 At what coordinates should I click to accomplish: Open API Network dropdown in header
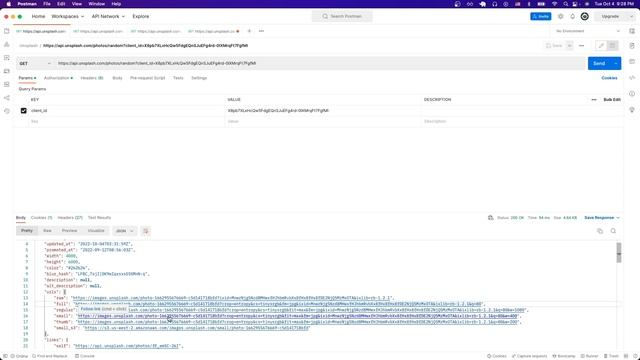click(108, 16)
